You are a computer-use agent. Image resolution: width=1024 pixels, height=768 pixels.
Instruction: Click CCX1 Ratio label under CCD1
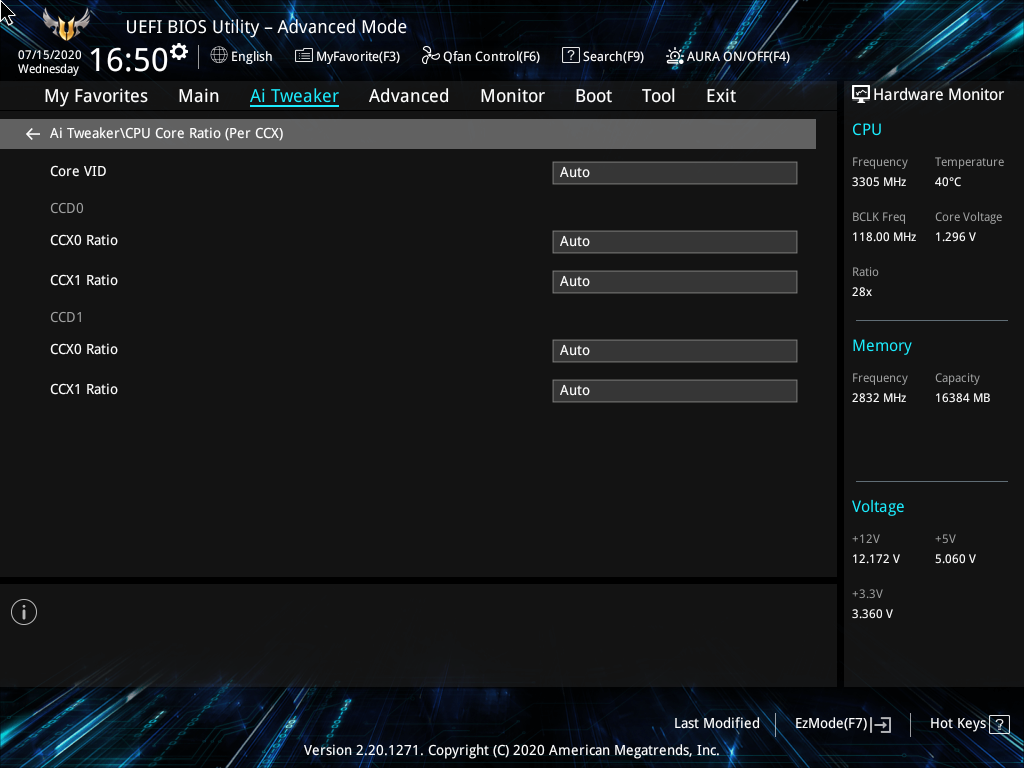pyautogui.click(x=84, y=389)
